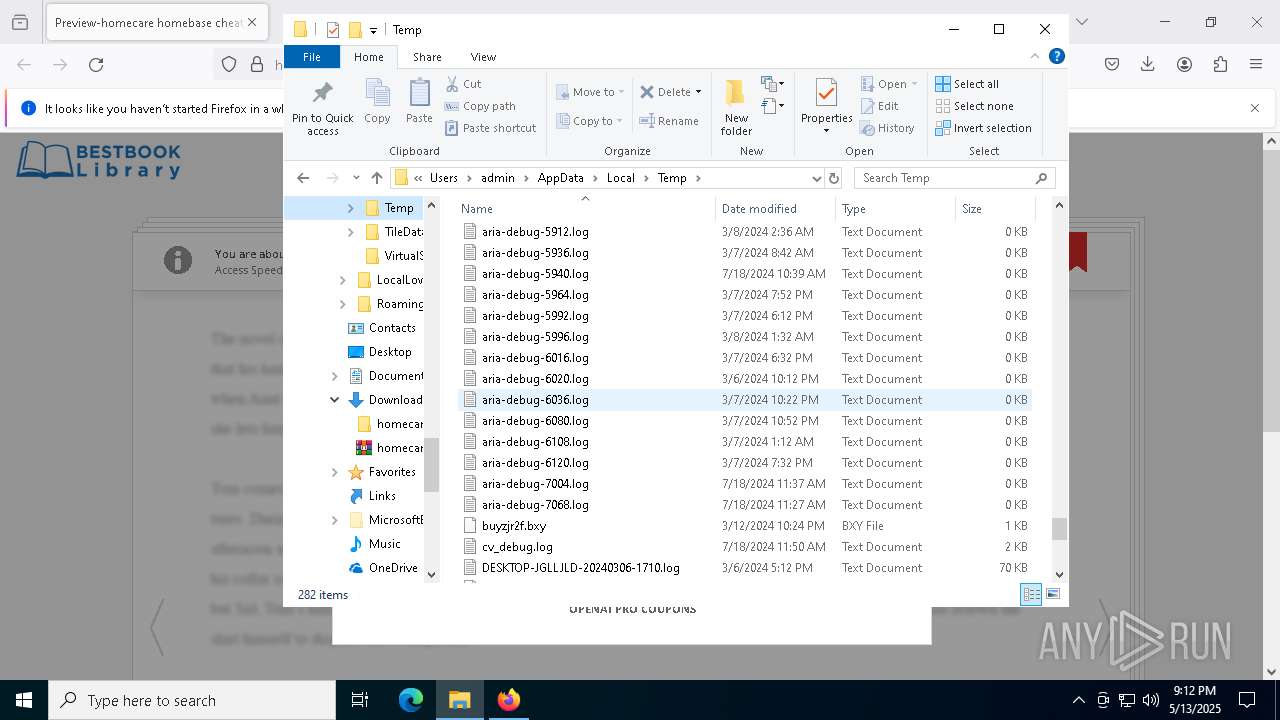Click the Windows Start button
1280x720 pixels.
click(x=24, y=700)
